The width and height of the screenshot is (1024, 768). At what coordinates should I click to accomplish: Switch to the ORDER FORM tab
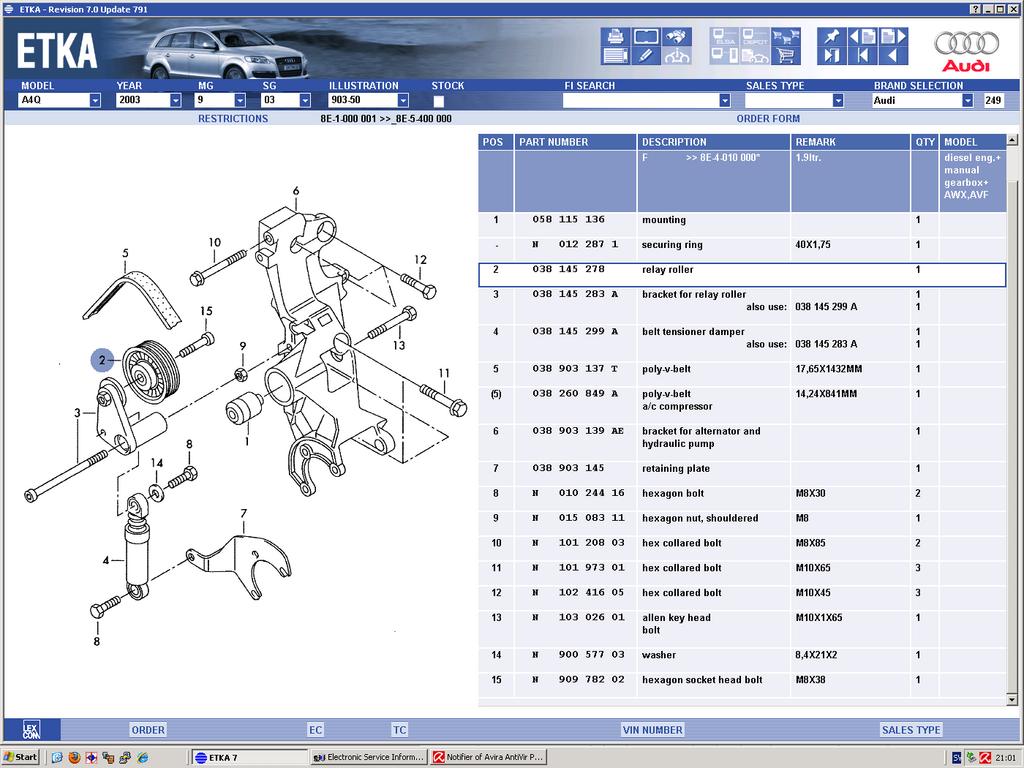pyautogui.click(x=768, y=118)
